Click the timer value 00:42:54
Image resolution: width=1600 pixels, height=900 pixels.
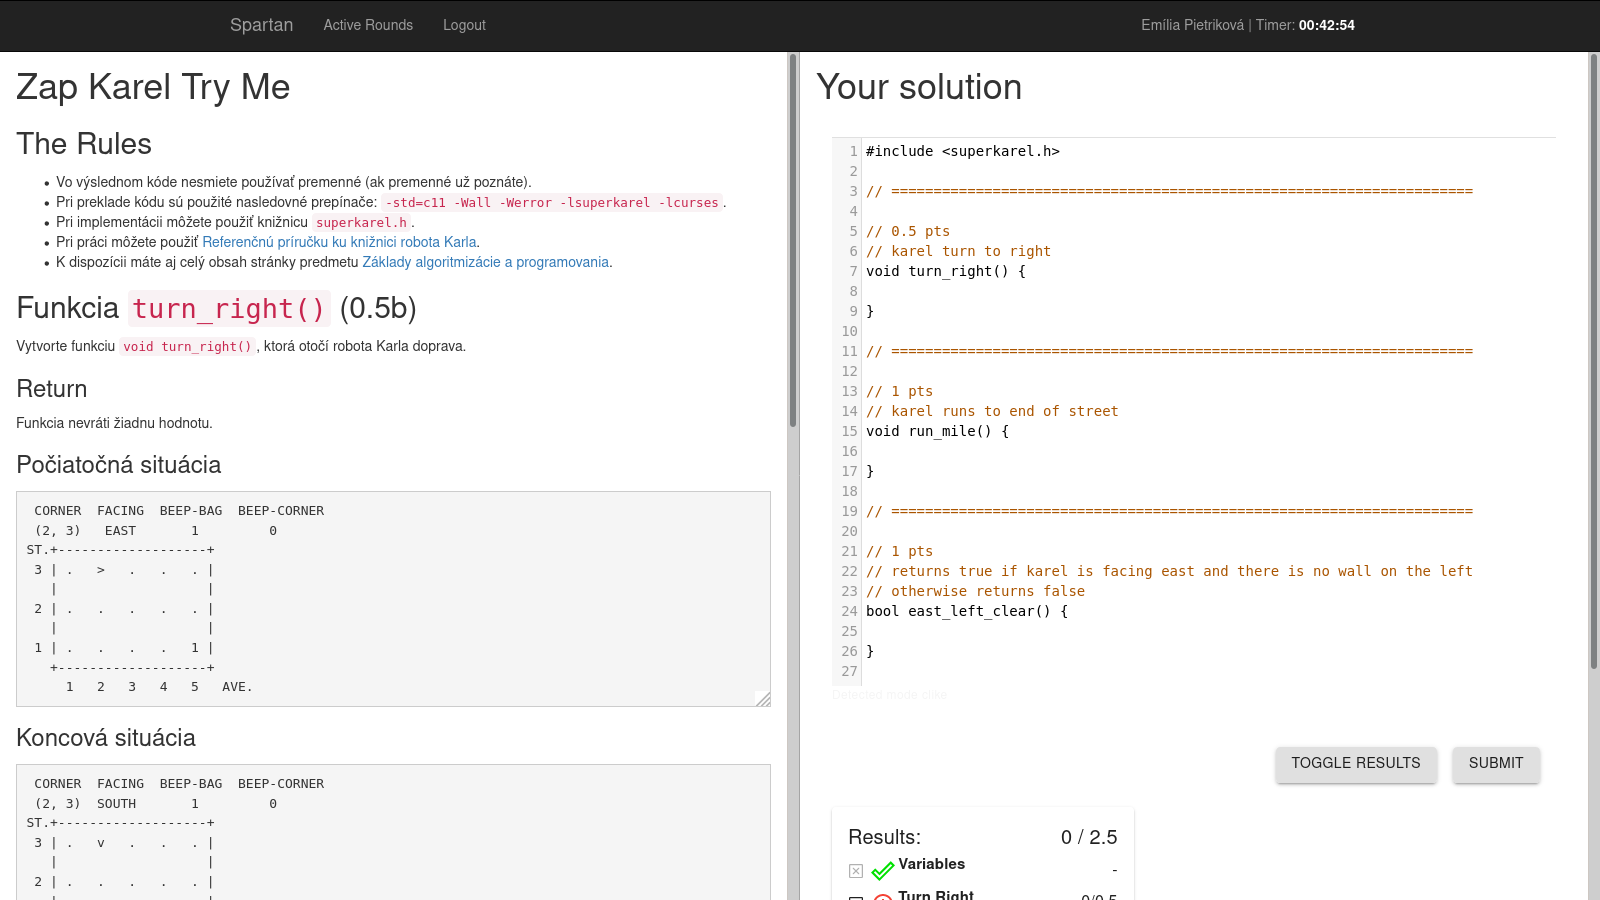(x=1326, y=25)
